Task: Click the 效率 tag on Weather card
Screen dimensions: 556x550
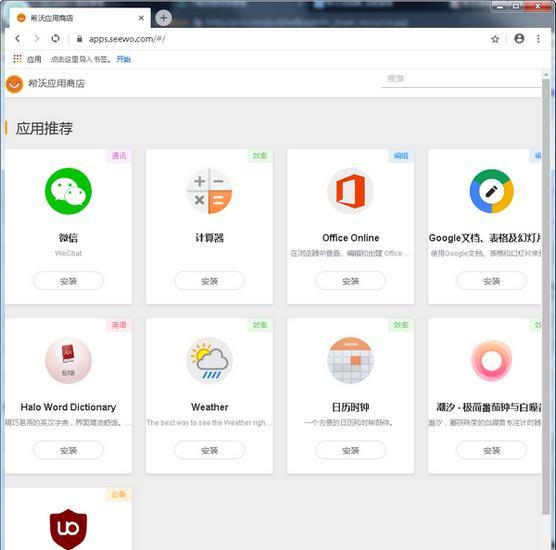Action: click(x=260, y=325)
